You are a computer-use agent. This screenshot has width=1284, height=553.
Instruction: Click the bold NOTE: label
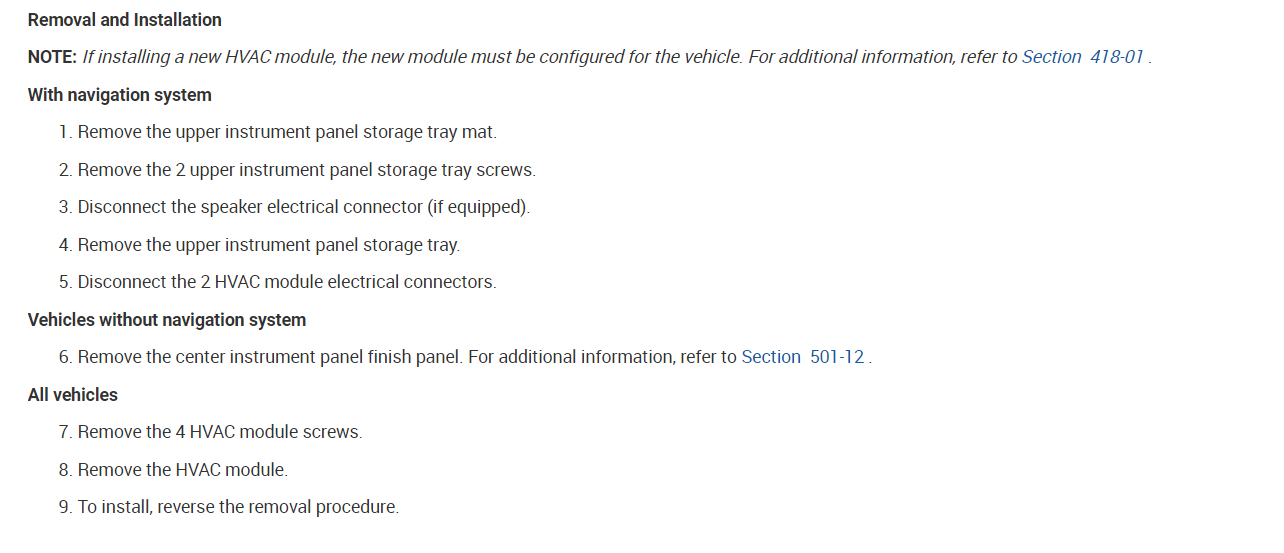[x=52, y=57]
